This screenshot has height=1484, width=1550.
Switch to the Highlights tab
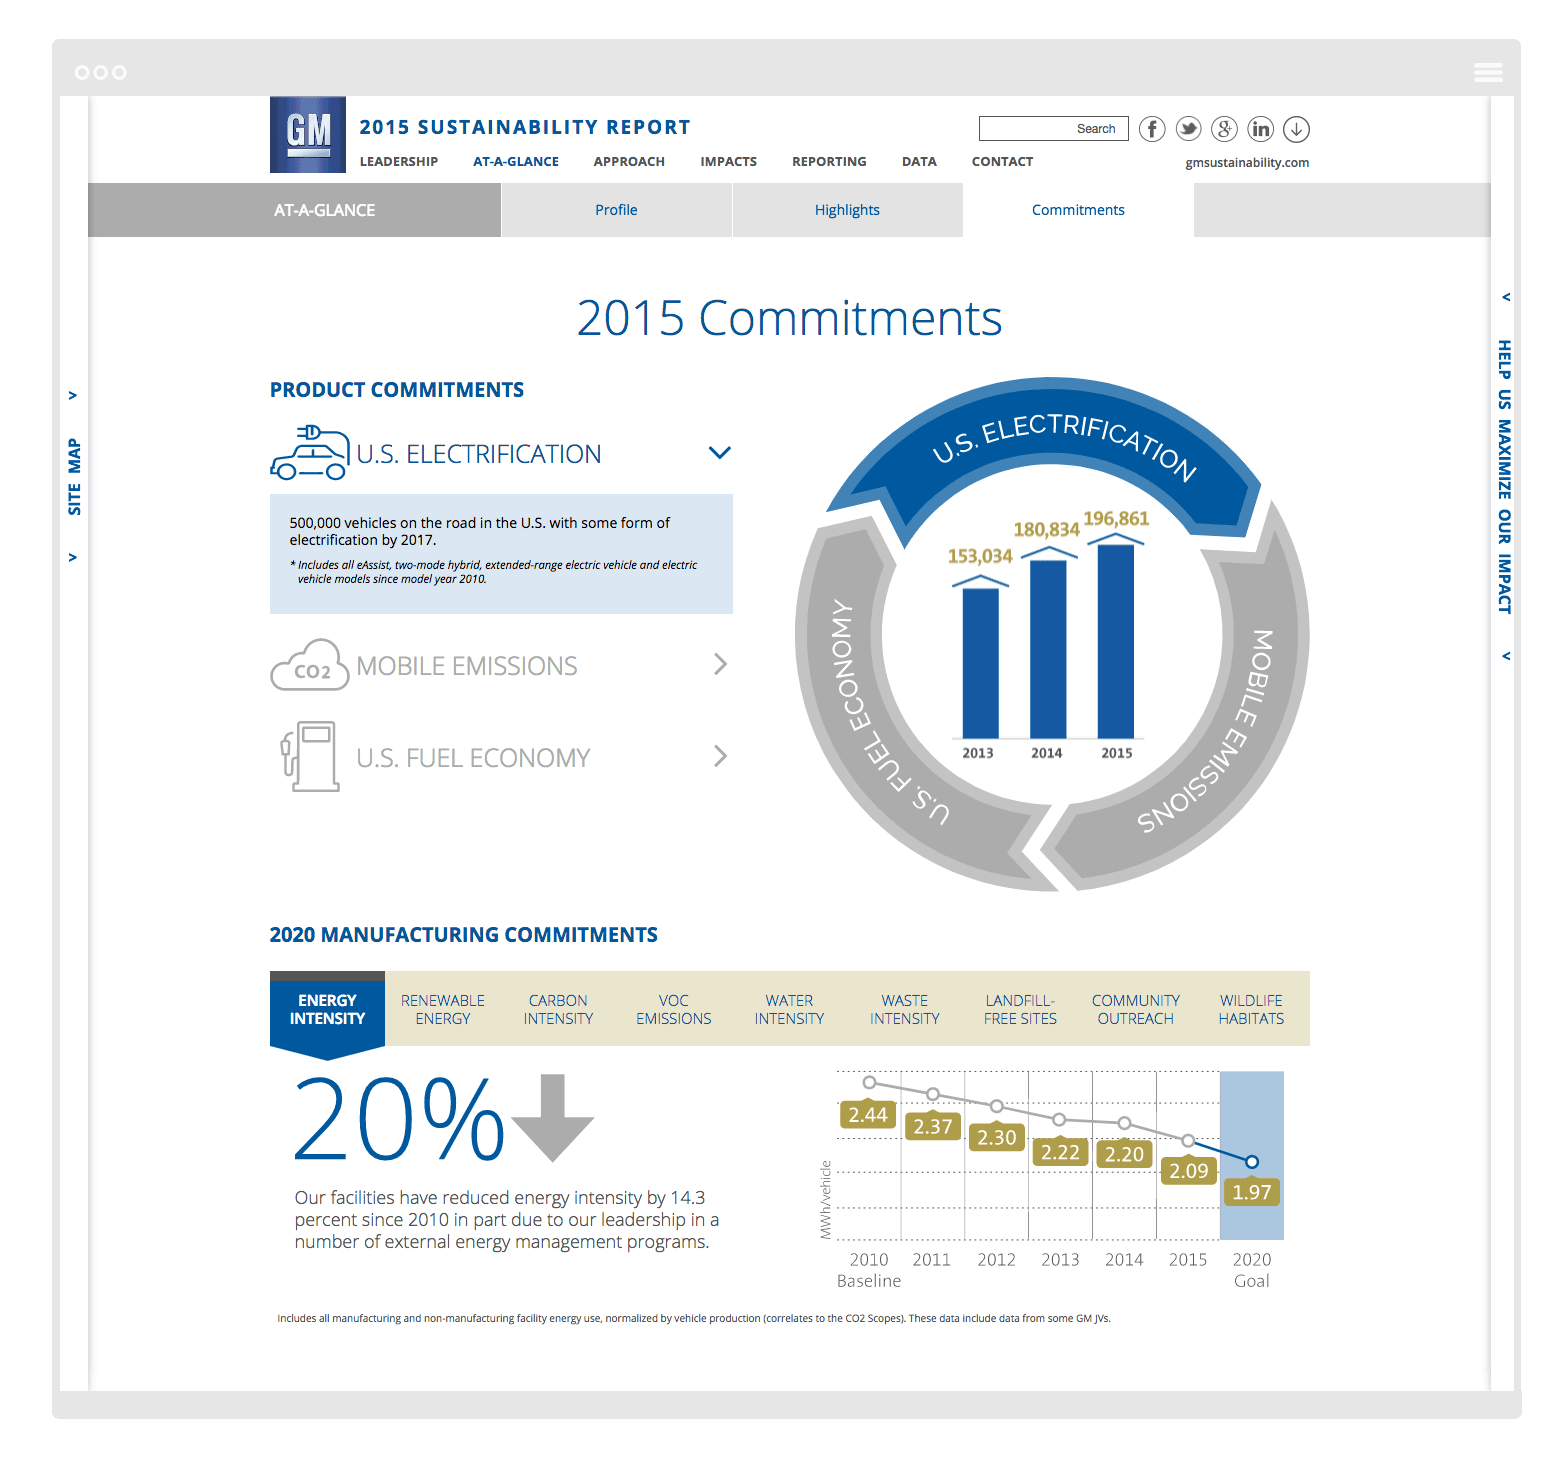[x=847, y=210]
